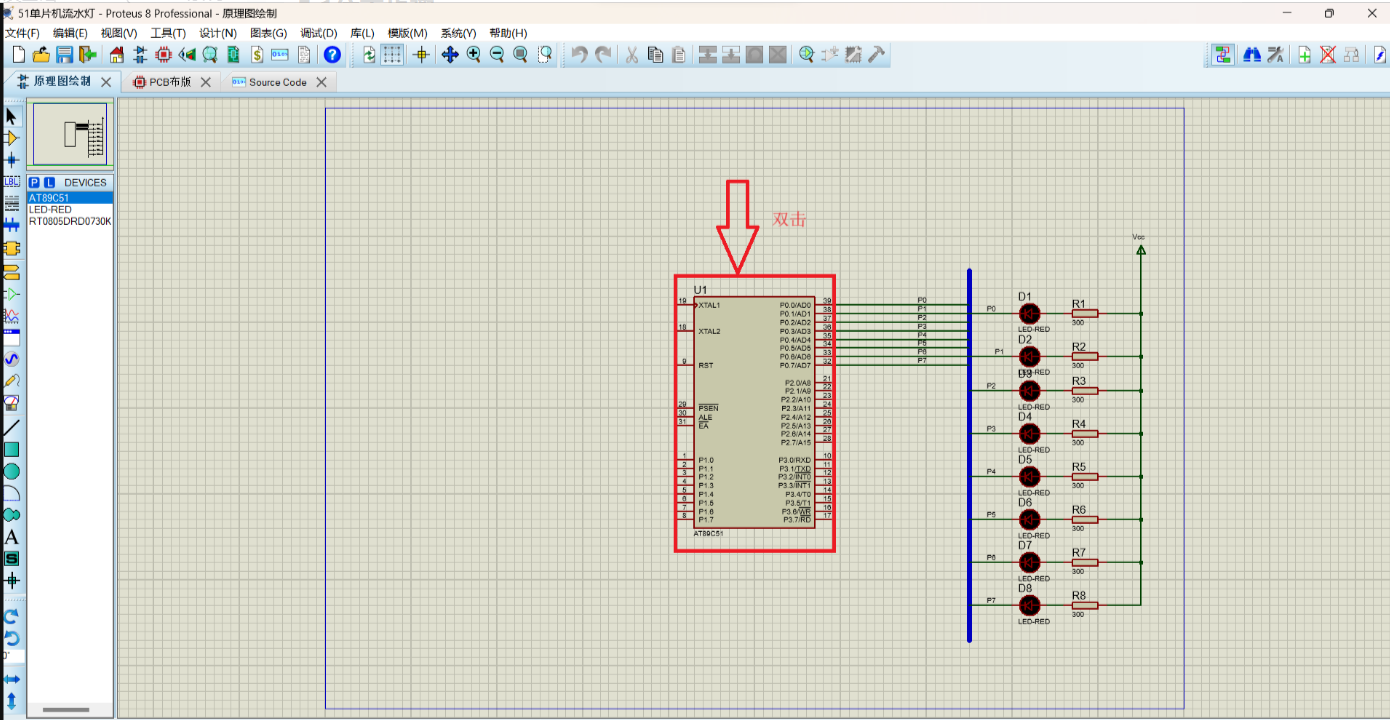
Task: Select LED-RED in the devices list
Action: click(x=50, y=210)
